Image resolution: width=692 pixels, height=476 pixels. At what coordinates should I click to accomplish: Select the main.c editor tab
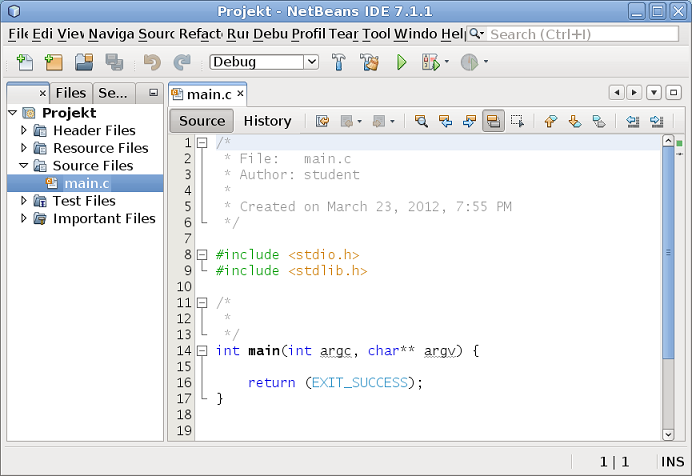point(209,94)
